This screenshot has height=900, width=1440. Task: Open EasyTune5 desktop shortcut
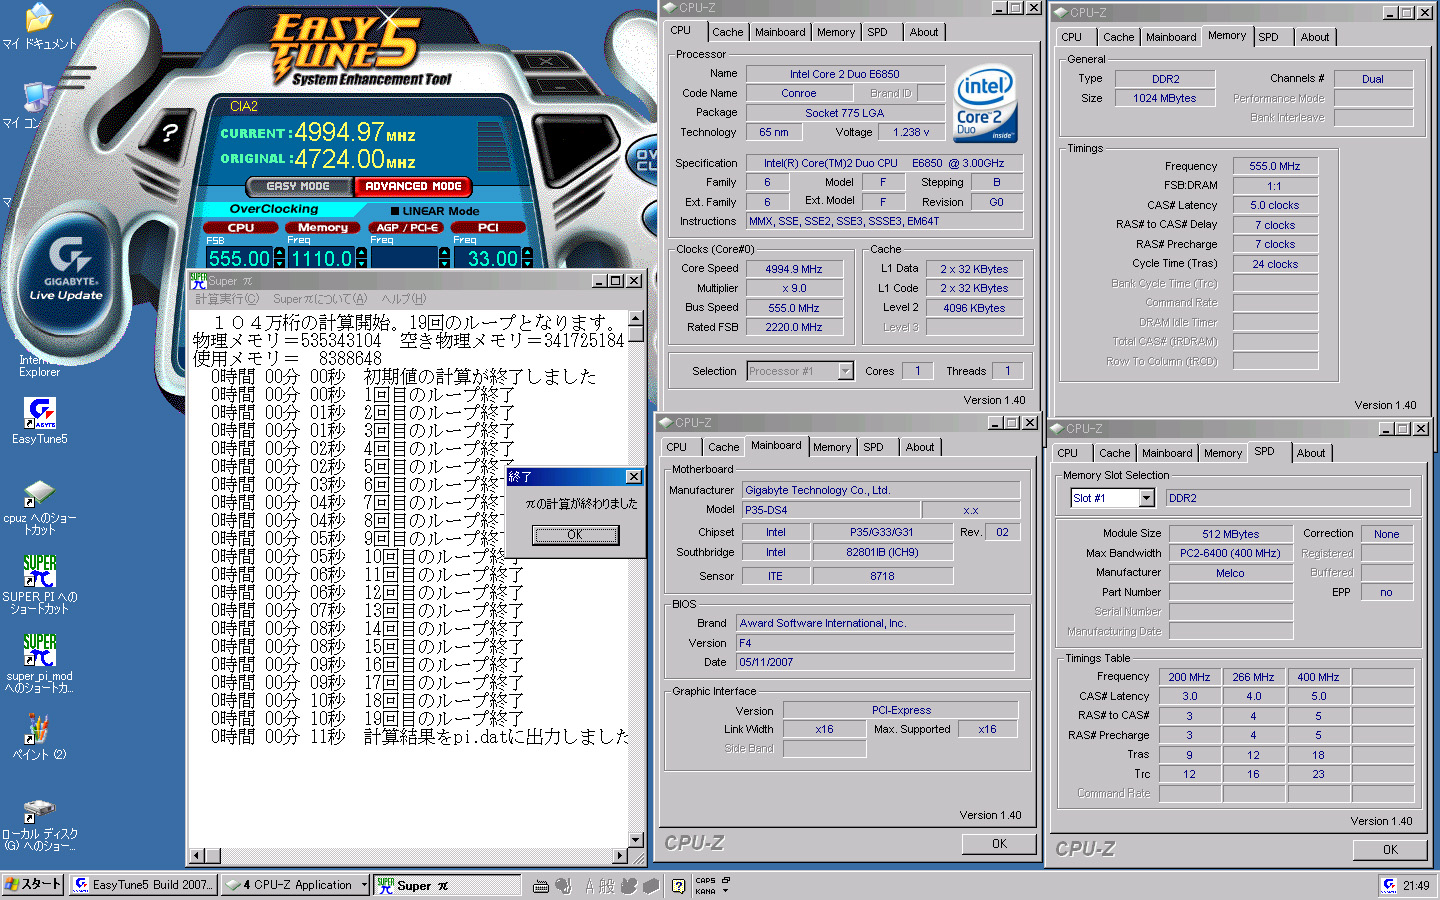coord(40,413)
